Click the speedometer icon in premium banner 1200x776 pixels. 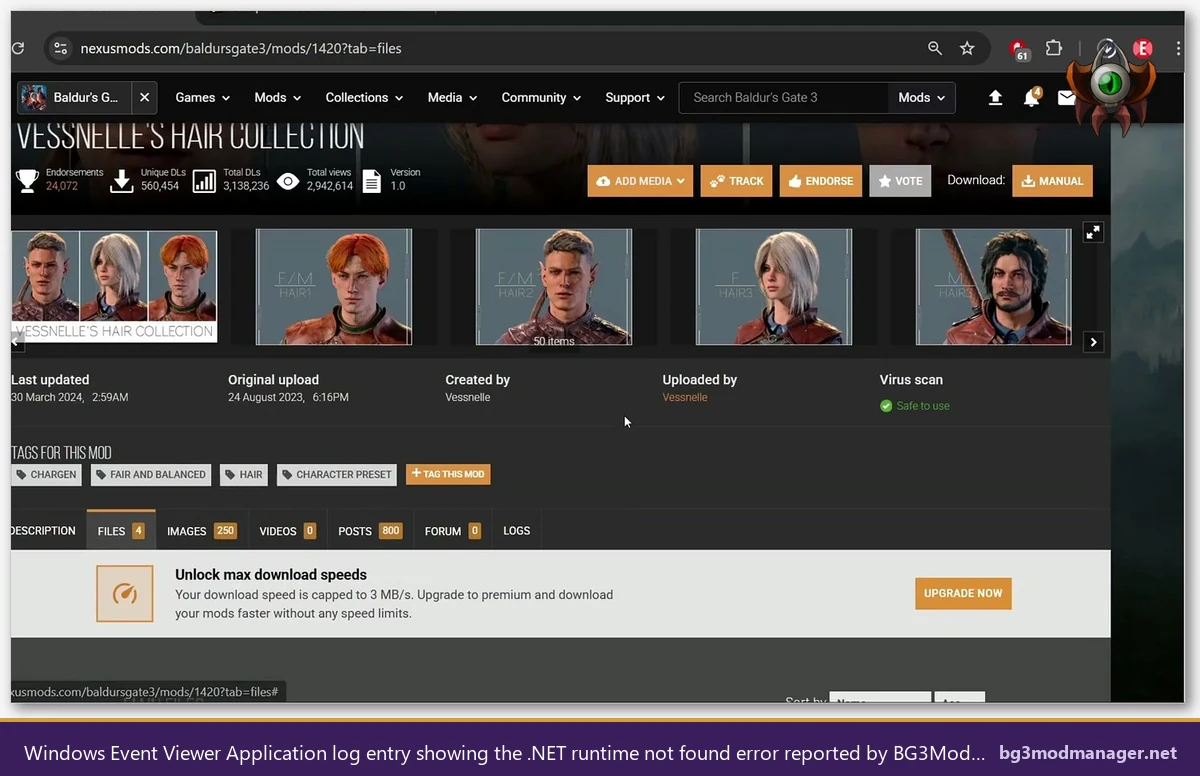pyautogui.click(x=125, y=593)
